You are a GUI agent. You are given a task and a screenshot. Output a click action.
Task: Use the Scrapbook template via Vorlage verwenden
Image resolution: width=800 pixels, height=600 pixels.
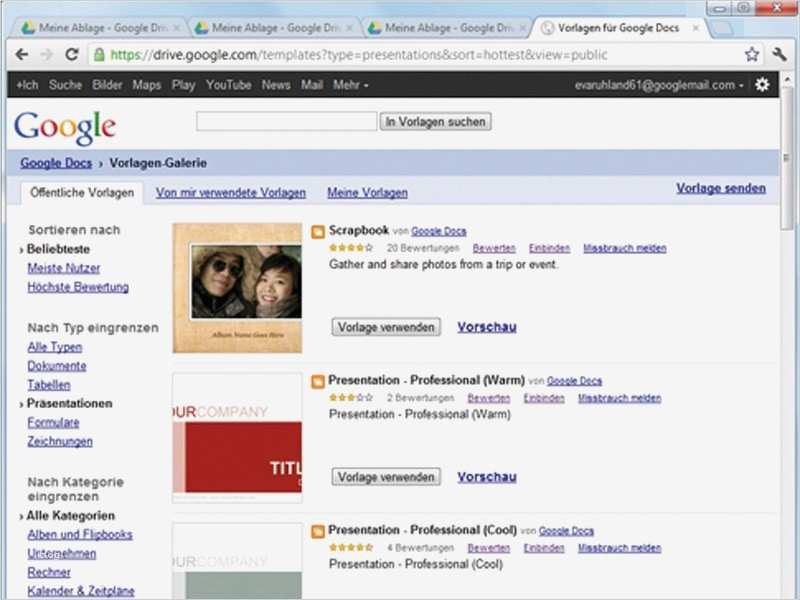(x=385, y=327)
